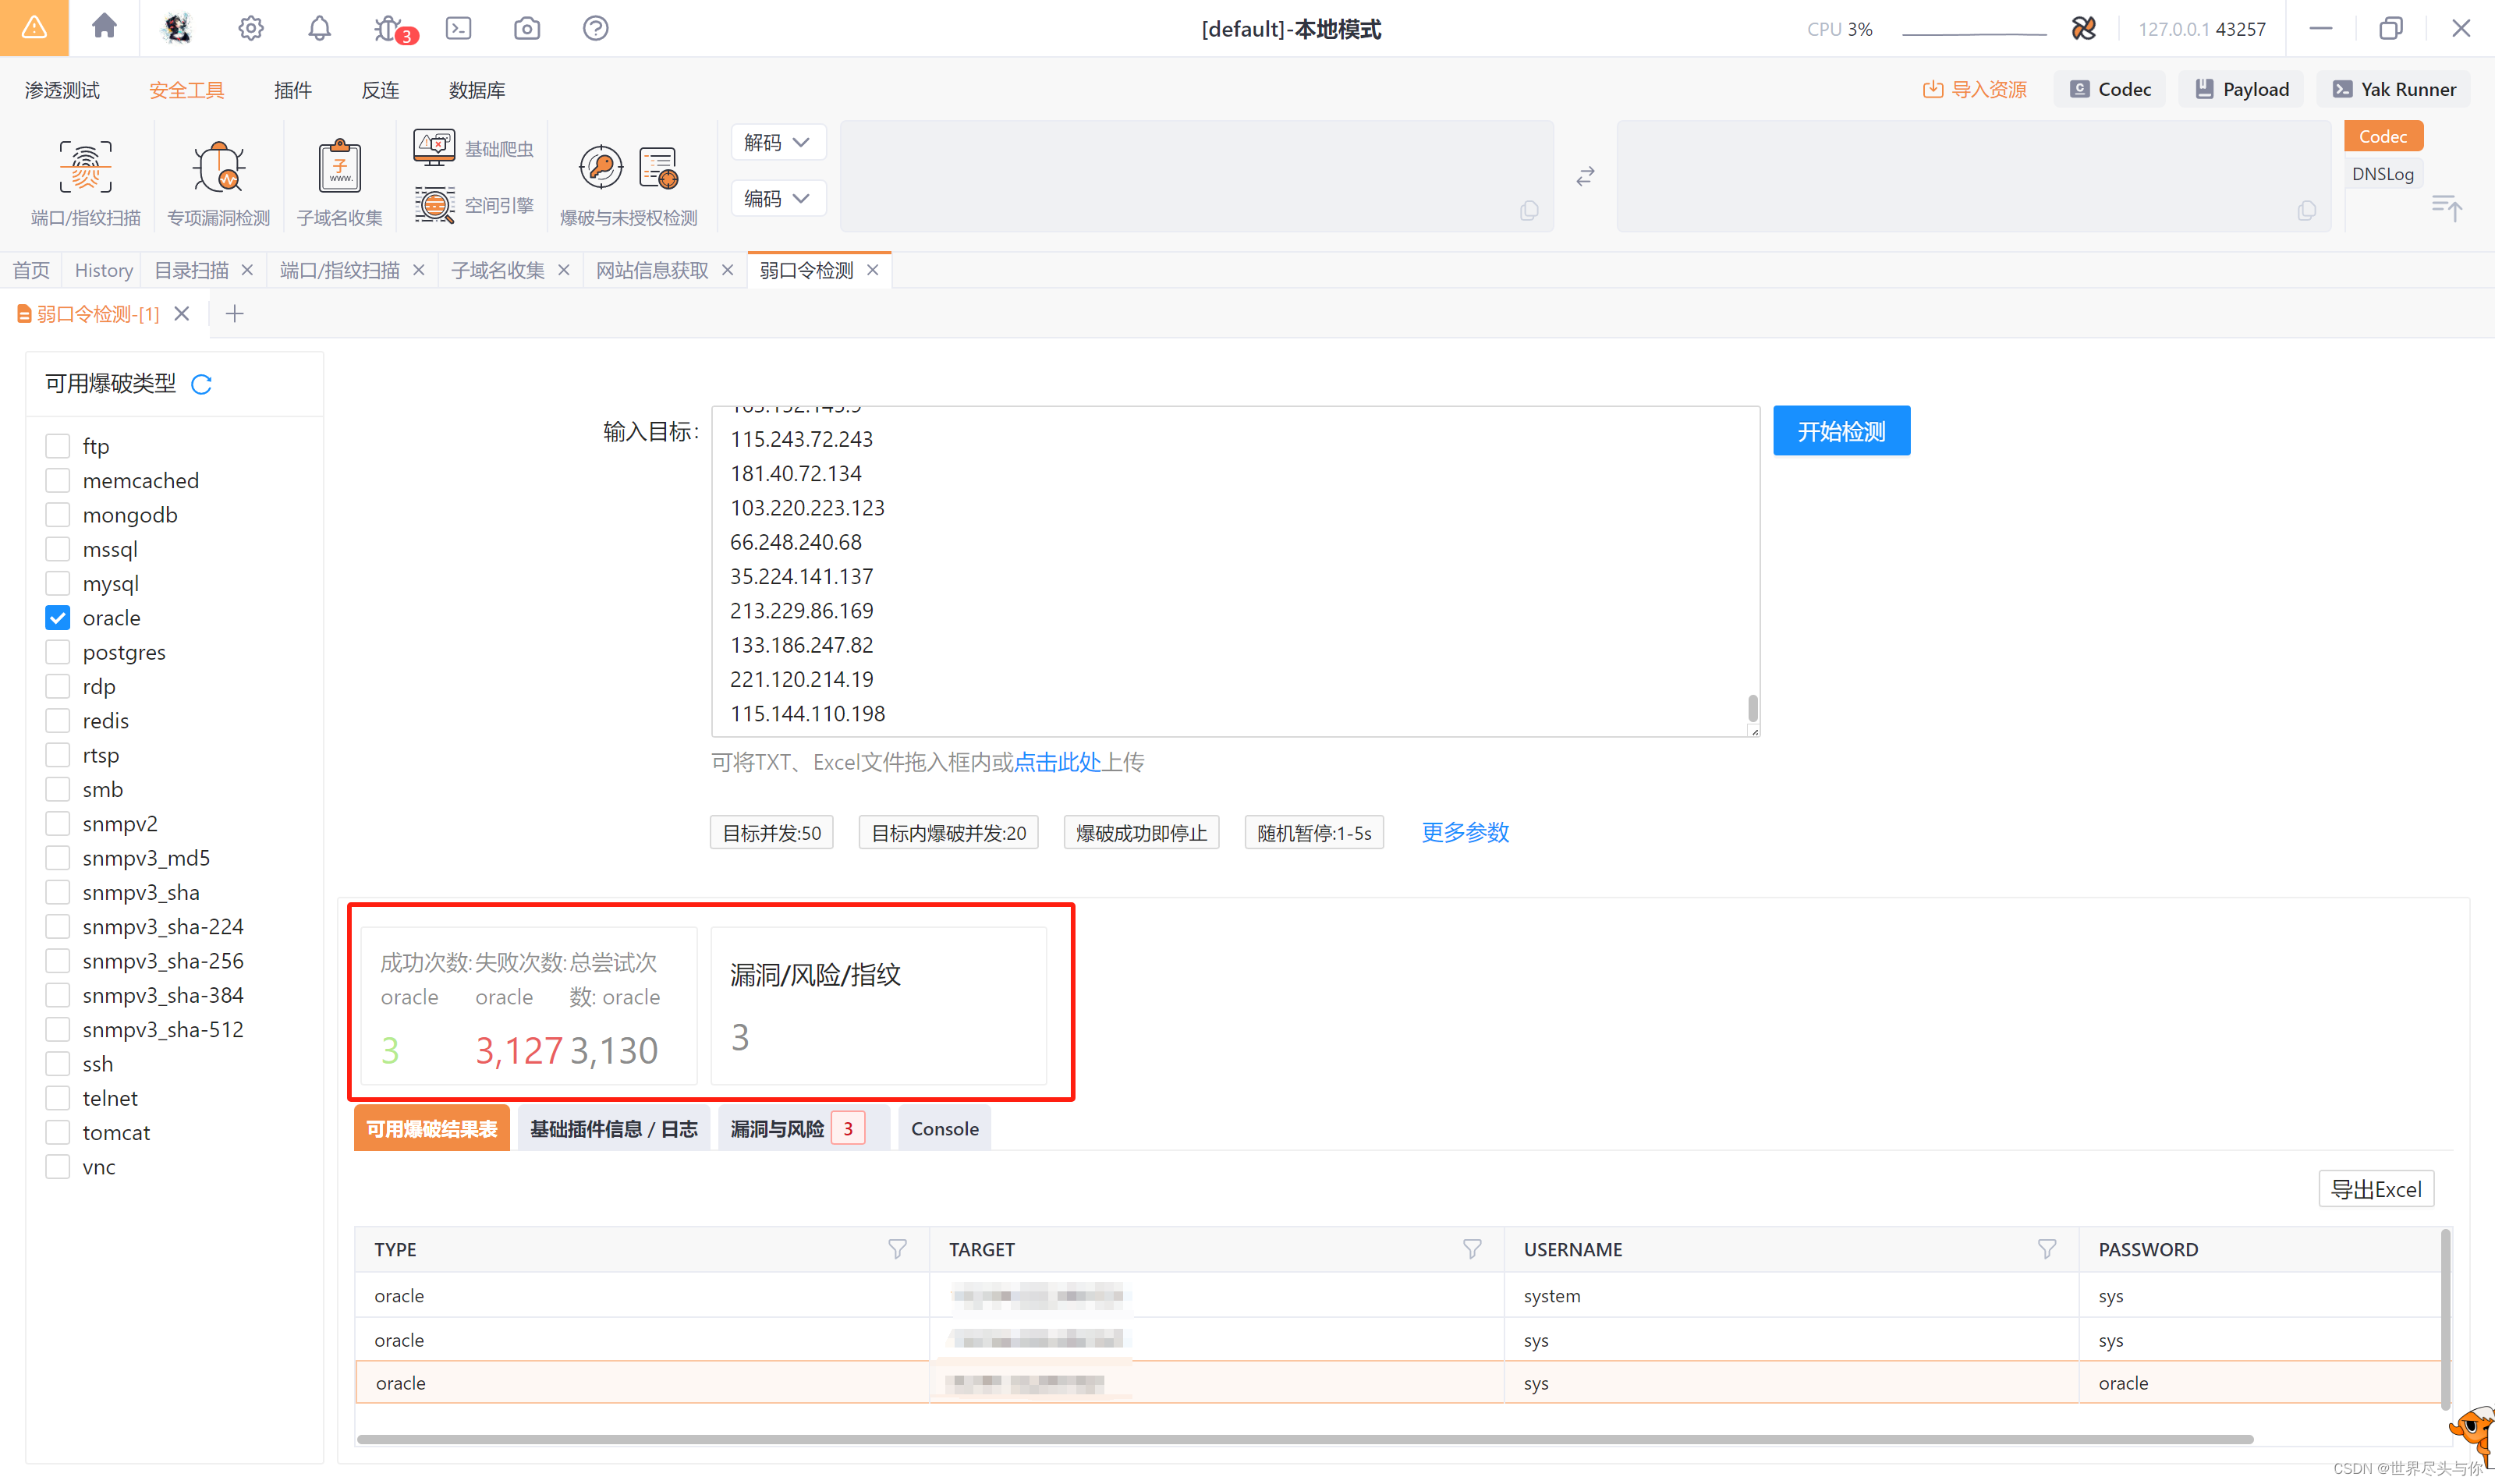This screenshot has height=1484, width=2495.
Task: Expand the 解码 dropdown
Action: point(778,142)
